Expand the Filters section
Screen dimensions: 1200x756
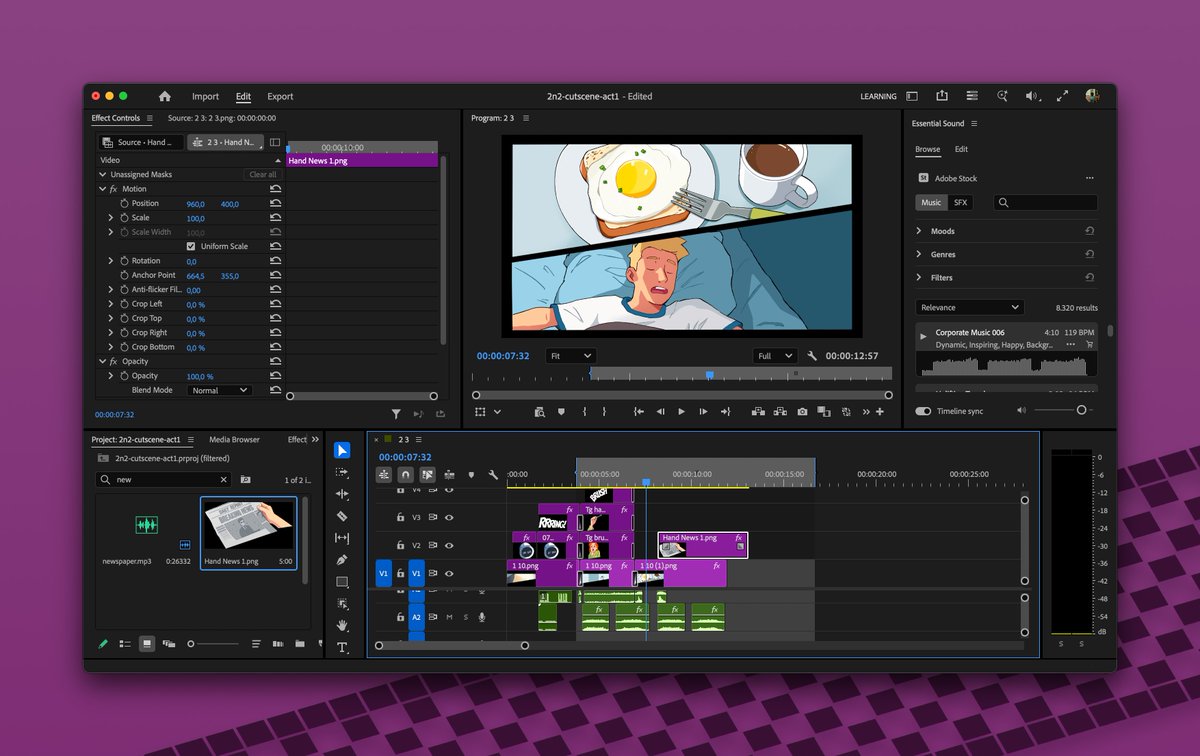919,277
